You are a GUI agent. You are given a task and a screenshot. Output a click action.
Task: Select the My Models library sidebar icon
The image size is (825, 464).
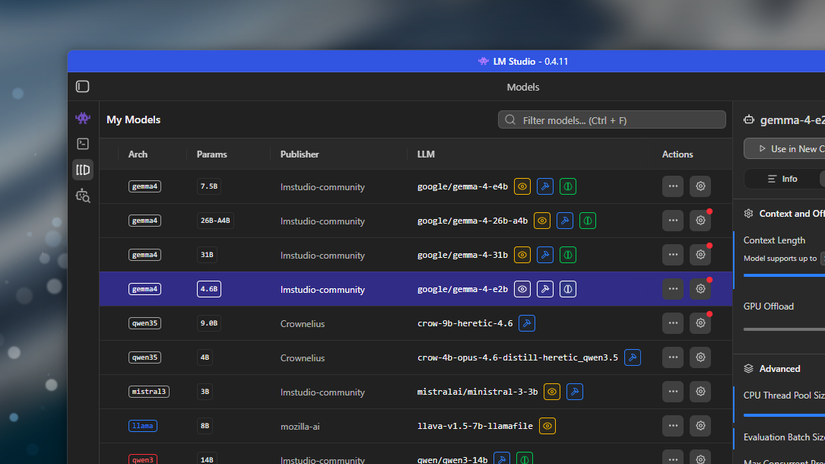(x=83, y=170)
